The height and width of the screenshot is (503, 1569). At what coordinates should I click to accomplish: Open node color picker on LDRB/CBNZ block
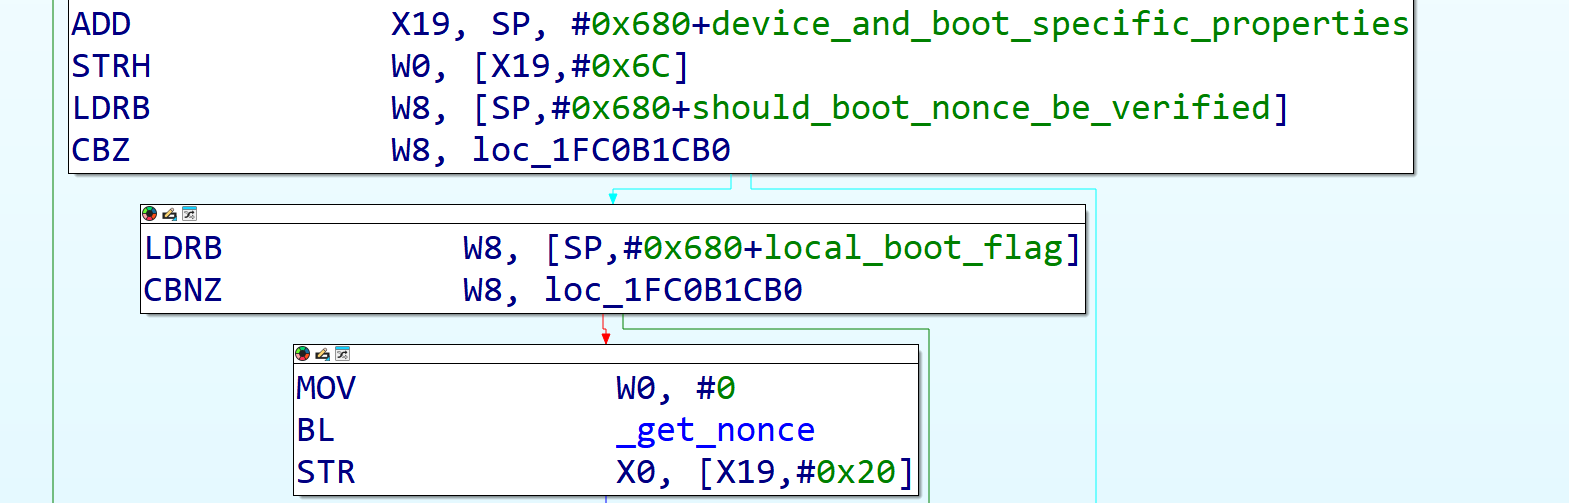click(150, 214)
